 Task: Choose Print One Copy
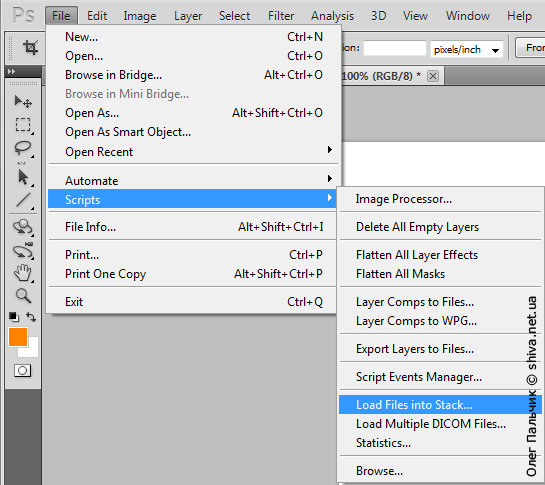point(193,274)
